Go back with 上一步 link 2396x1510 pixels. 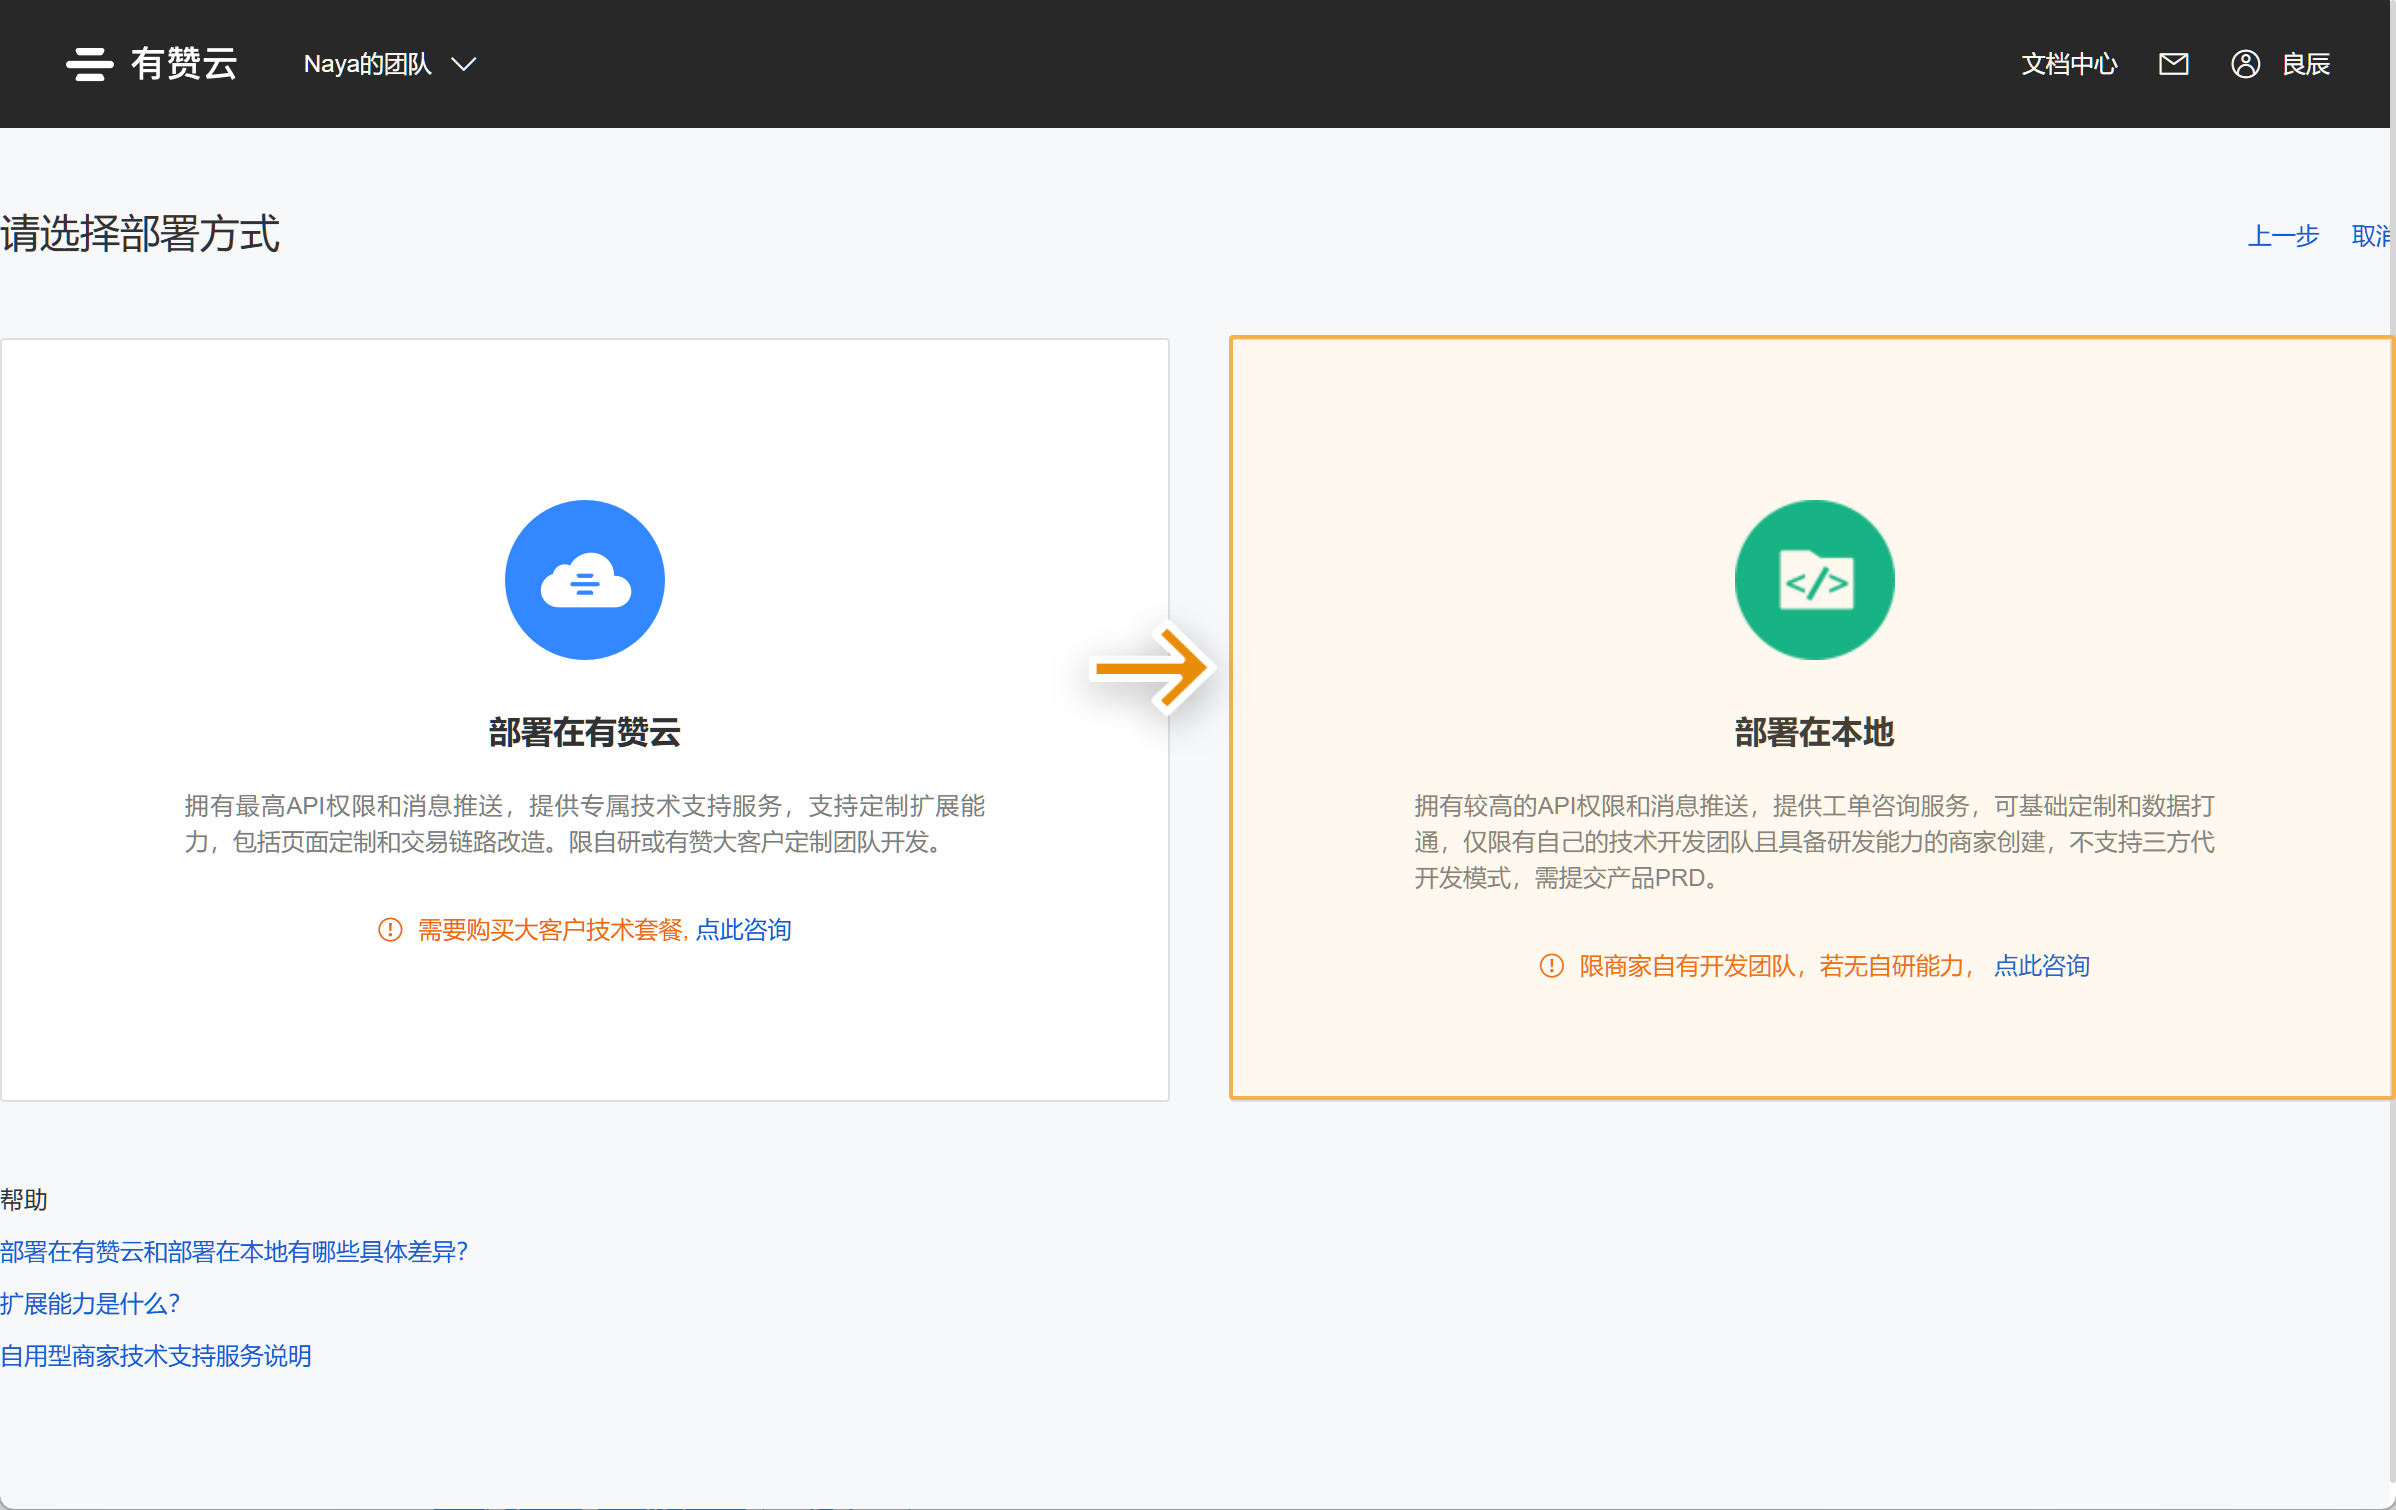2283,236
